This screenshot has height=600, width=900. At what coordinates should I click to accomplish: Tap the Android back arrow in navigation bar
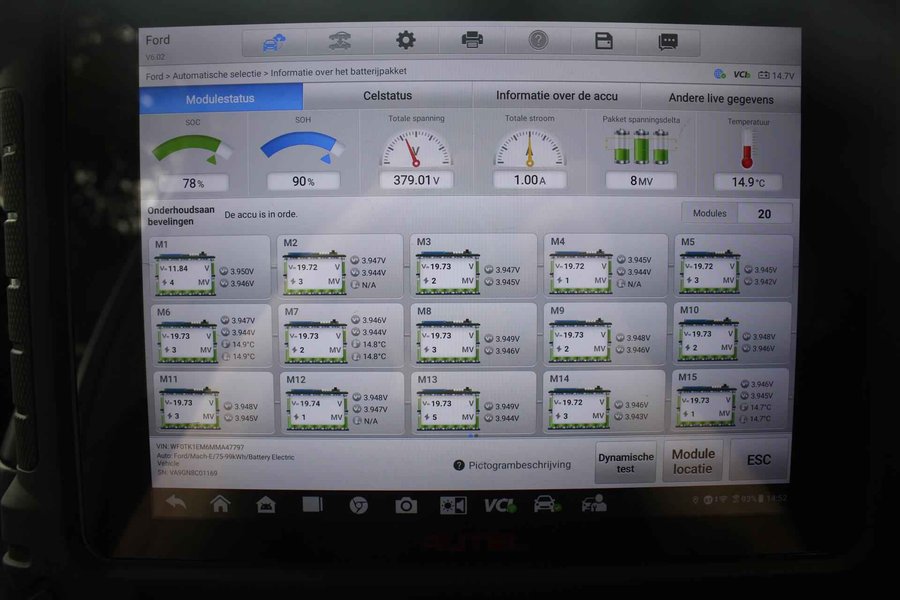tap(176, 503)
